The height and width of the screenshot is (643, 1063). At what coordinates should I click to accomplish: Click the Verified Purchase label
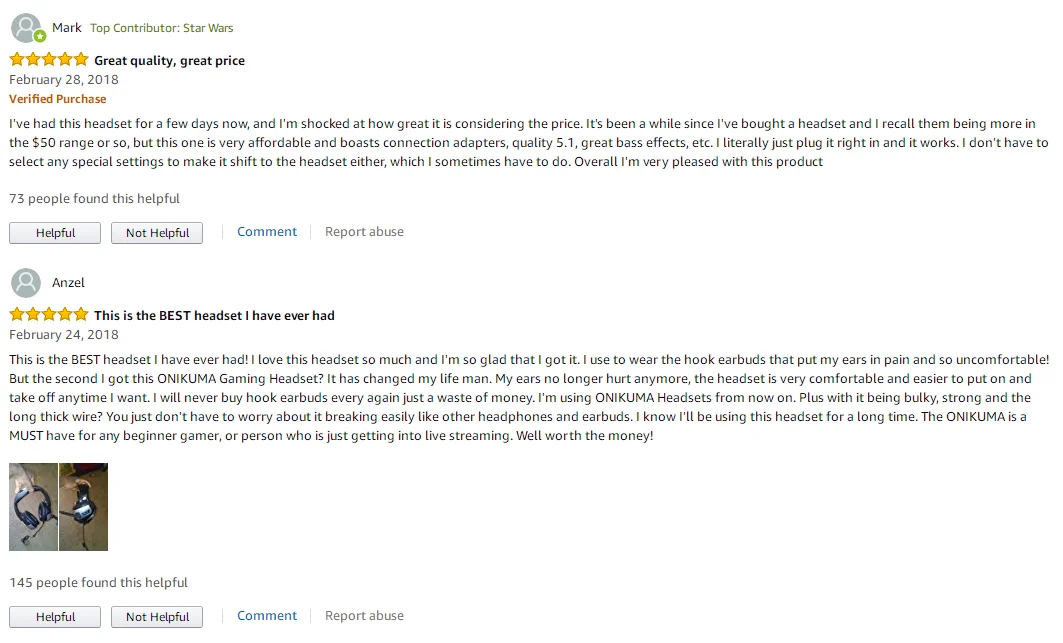pos(57,99)
